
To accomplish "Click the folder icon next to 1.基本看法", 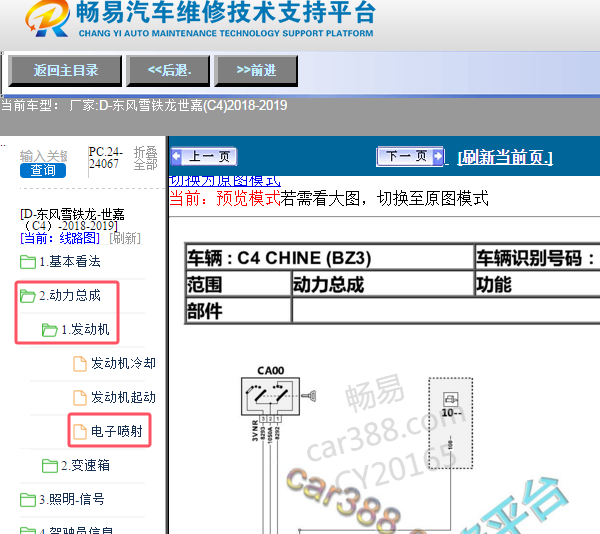I will click(28, 262).
